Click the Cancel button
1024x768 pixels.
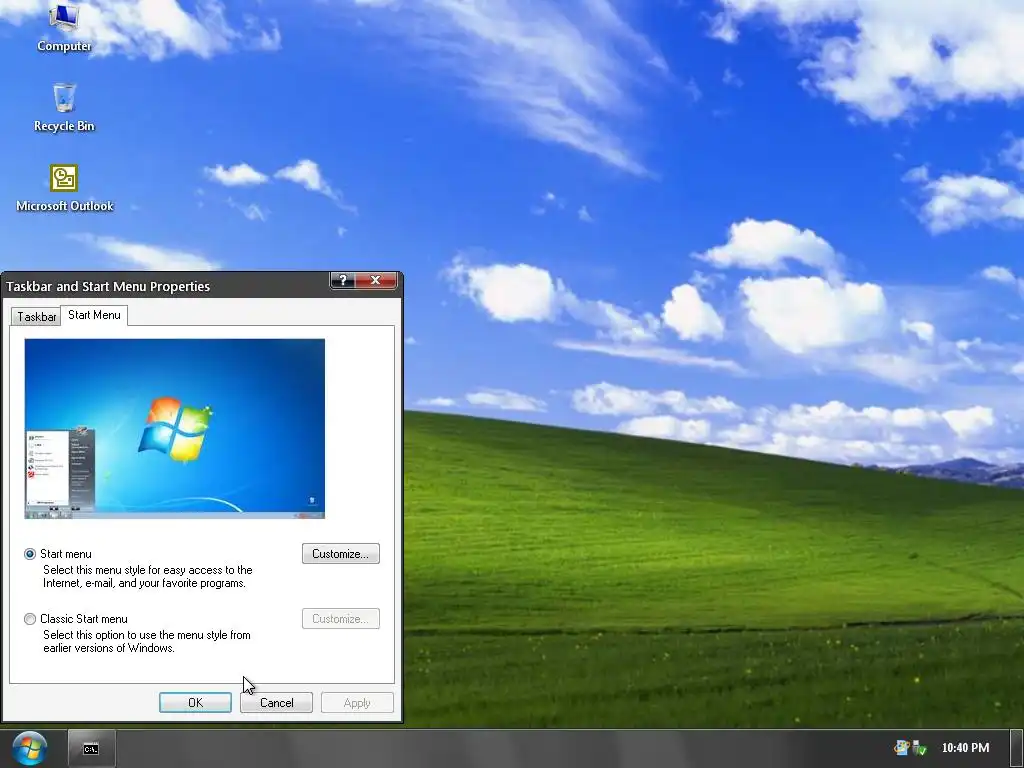[276, 703]
